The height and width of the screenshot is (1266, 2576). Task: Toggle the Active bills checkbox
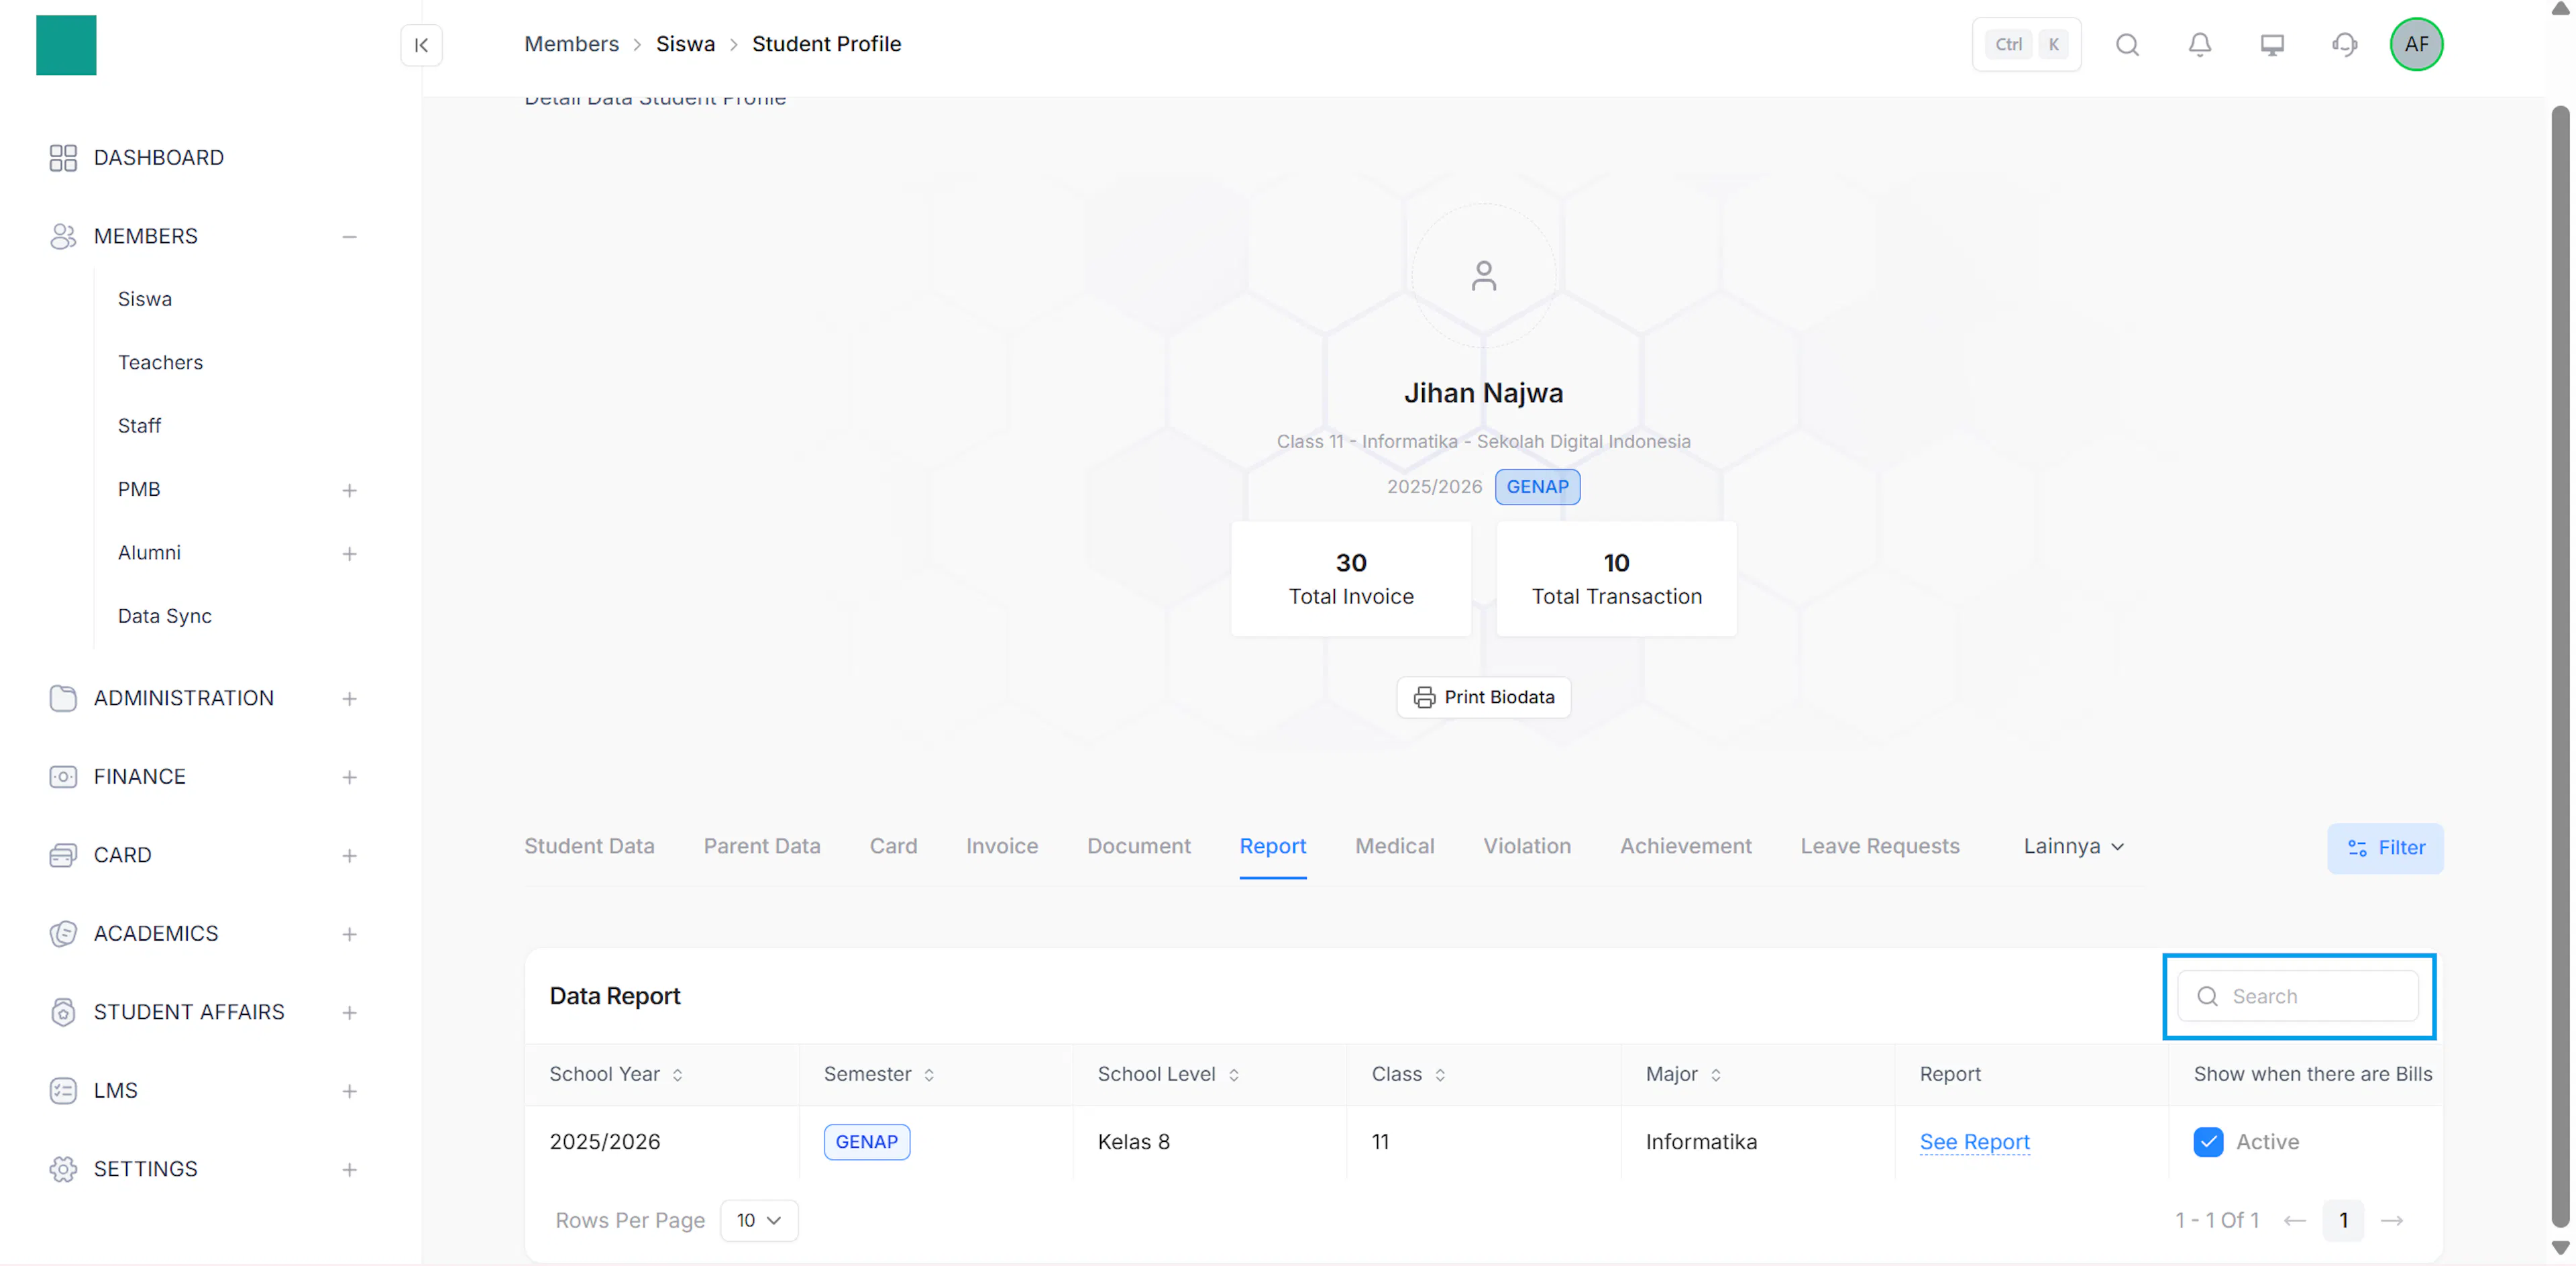point(2208,1142)
